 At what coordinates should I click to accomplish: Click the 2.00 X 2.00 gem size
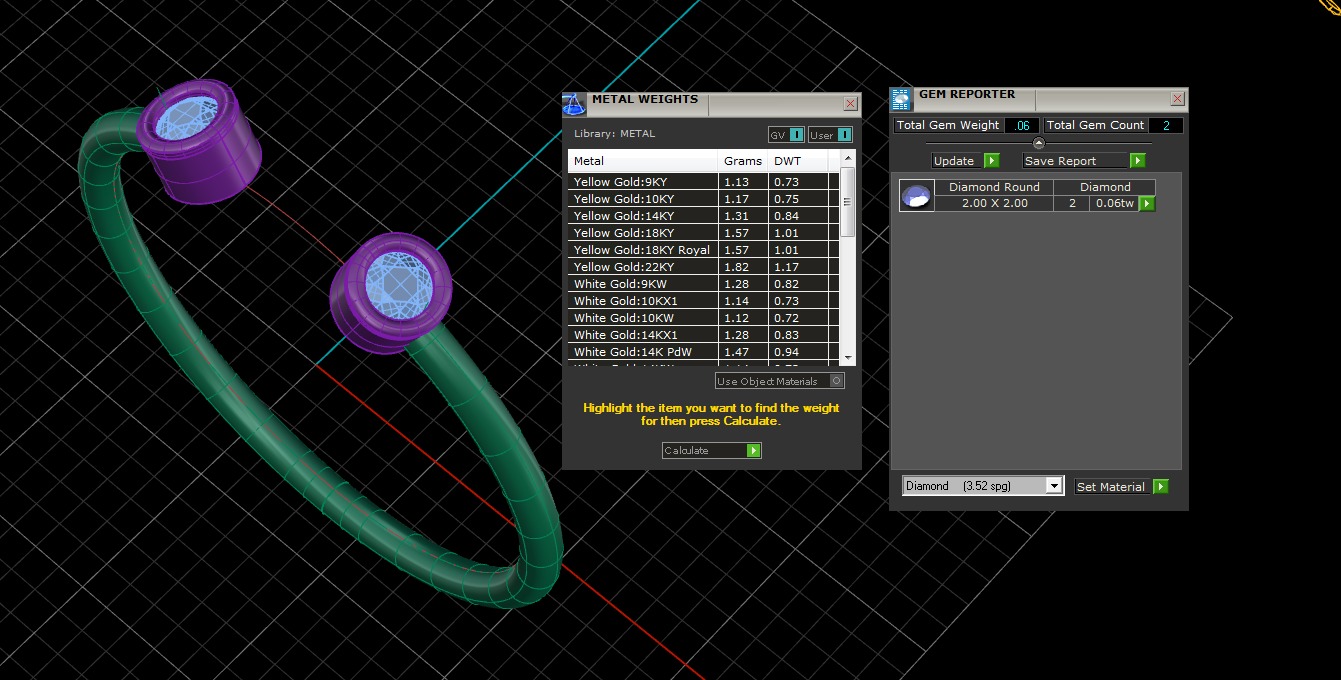(x=994, y=203)
